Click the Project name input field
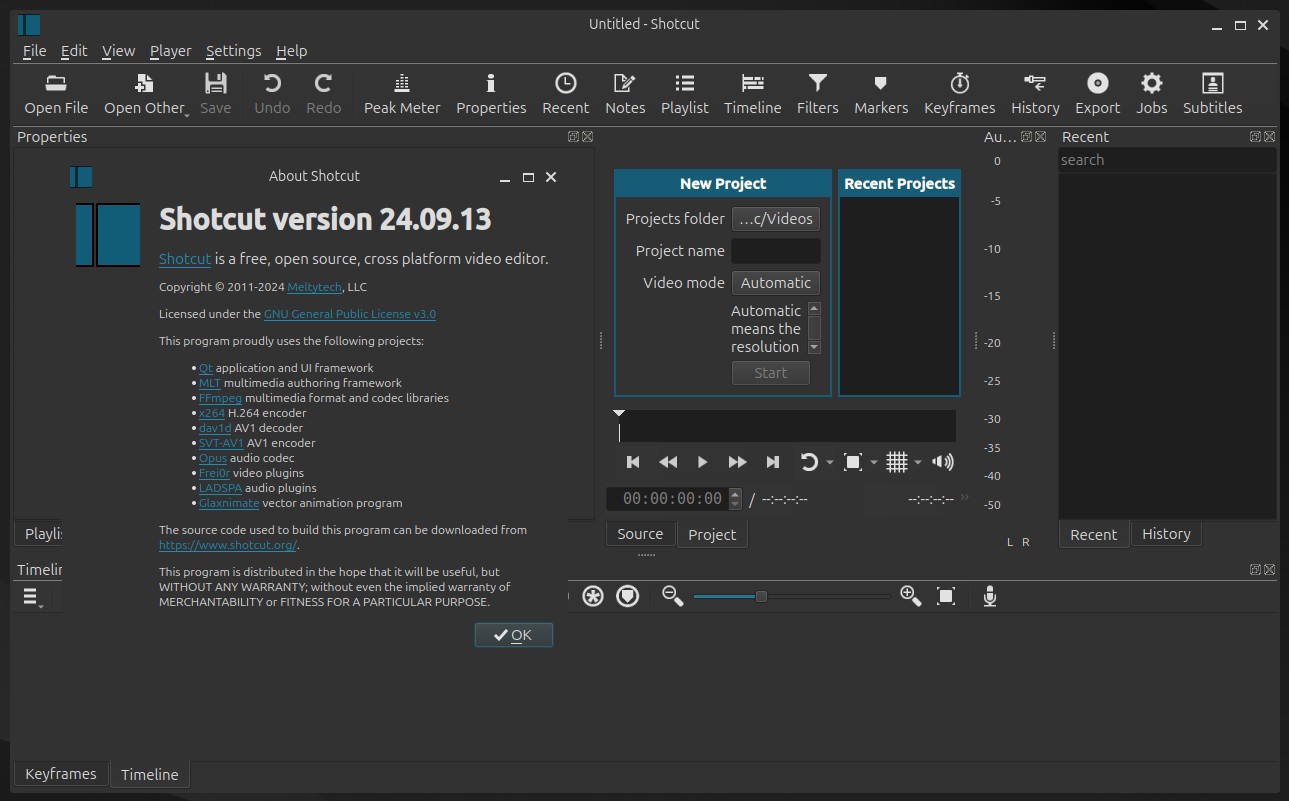1289x801 pixels. coord(776,251)
